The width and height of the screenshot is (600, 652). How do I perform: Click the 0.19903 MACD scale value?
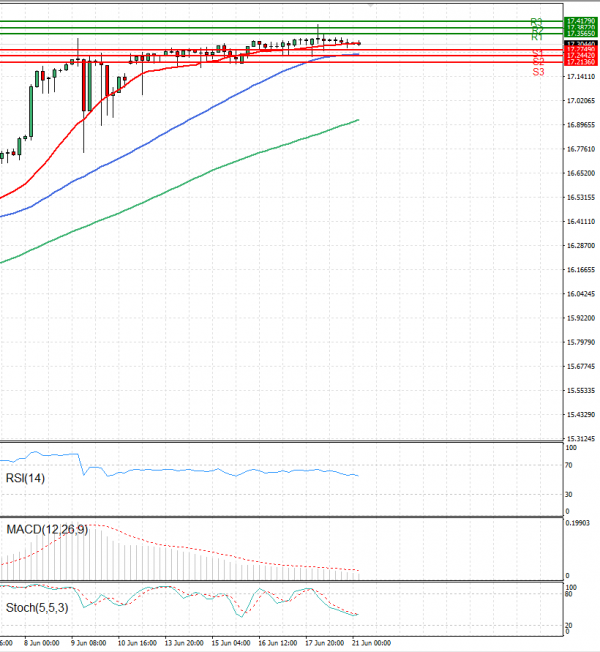coord(578,523)
